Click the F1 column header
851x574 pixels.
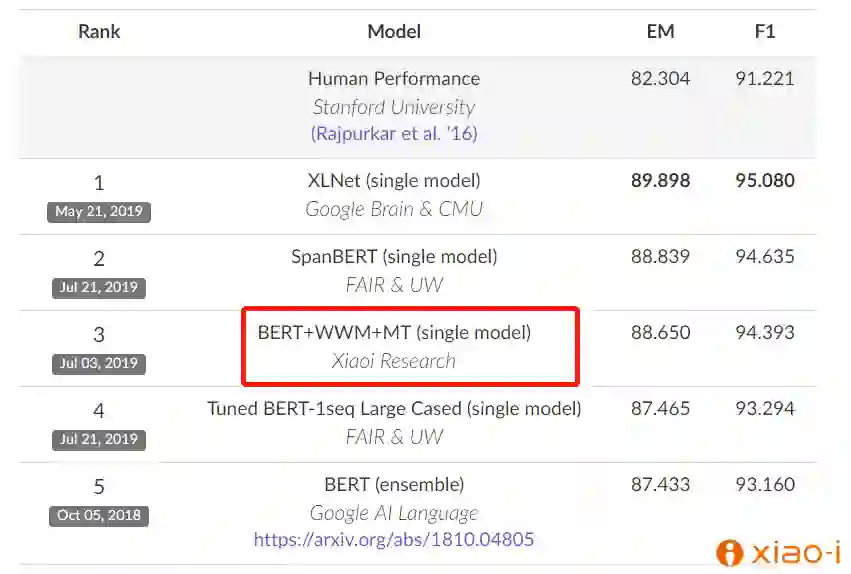[x=765, y=31]
